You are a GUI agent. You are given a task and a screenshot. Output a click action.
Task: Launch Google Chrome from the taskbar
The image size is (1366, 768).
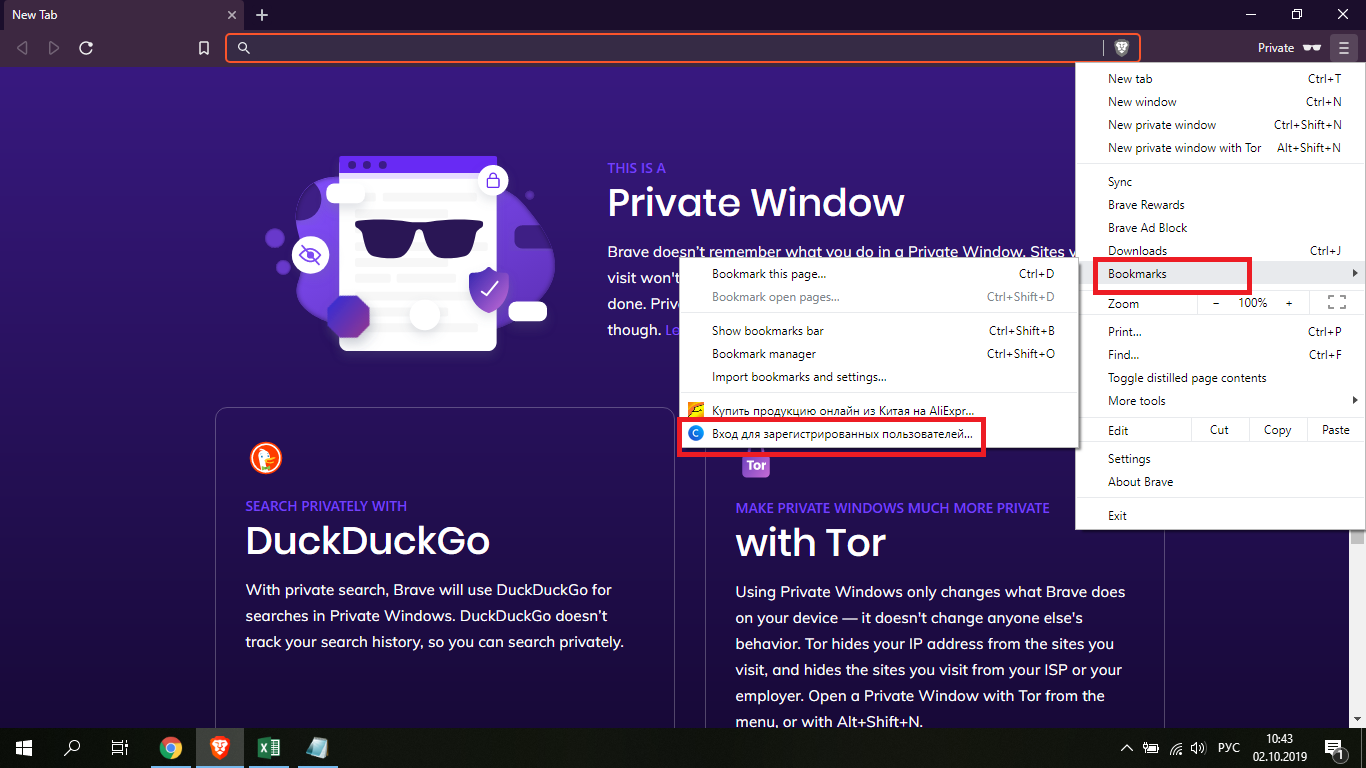coord(171,747)
